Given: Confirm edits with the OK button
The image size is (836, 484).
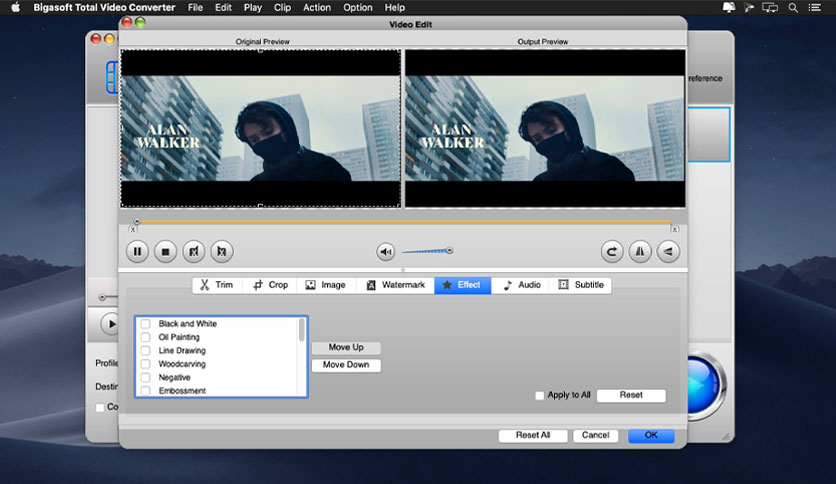Looking at the screenshot, I should click(651, 435).
